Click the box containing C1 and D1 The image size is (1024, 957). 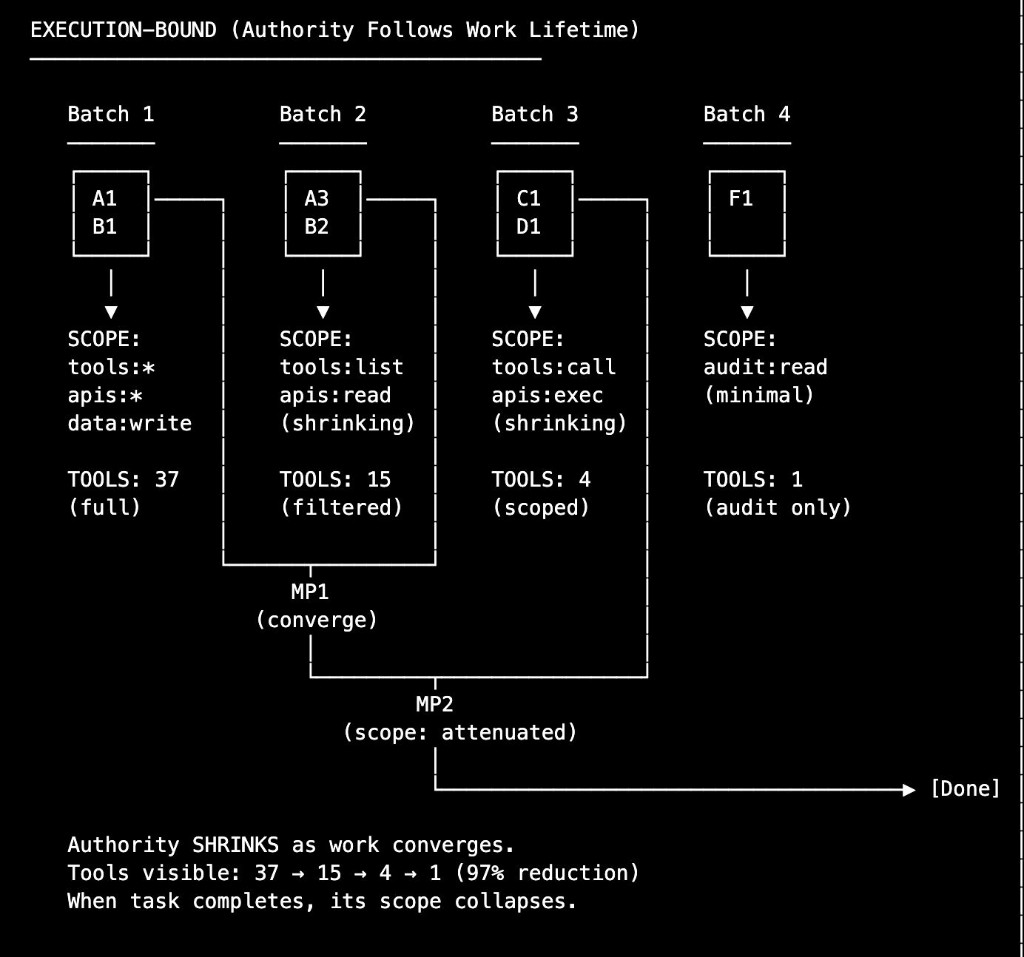[x=535, y=213]
